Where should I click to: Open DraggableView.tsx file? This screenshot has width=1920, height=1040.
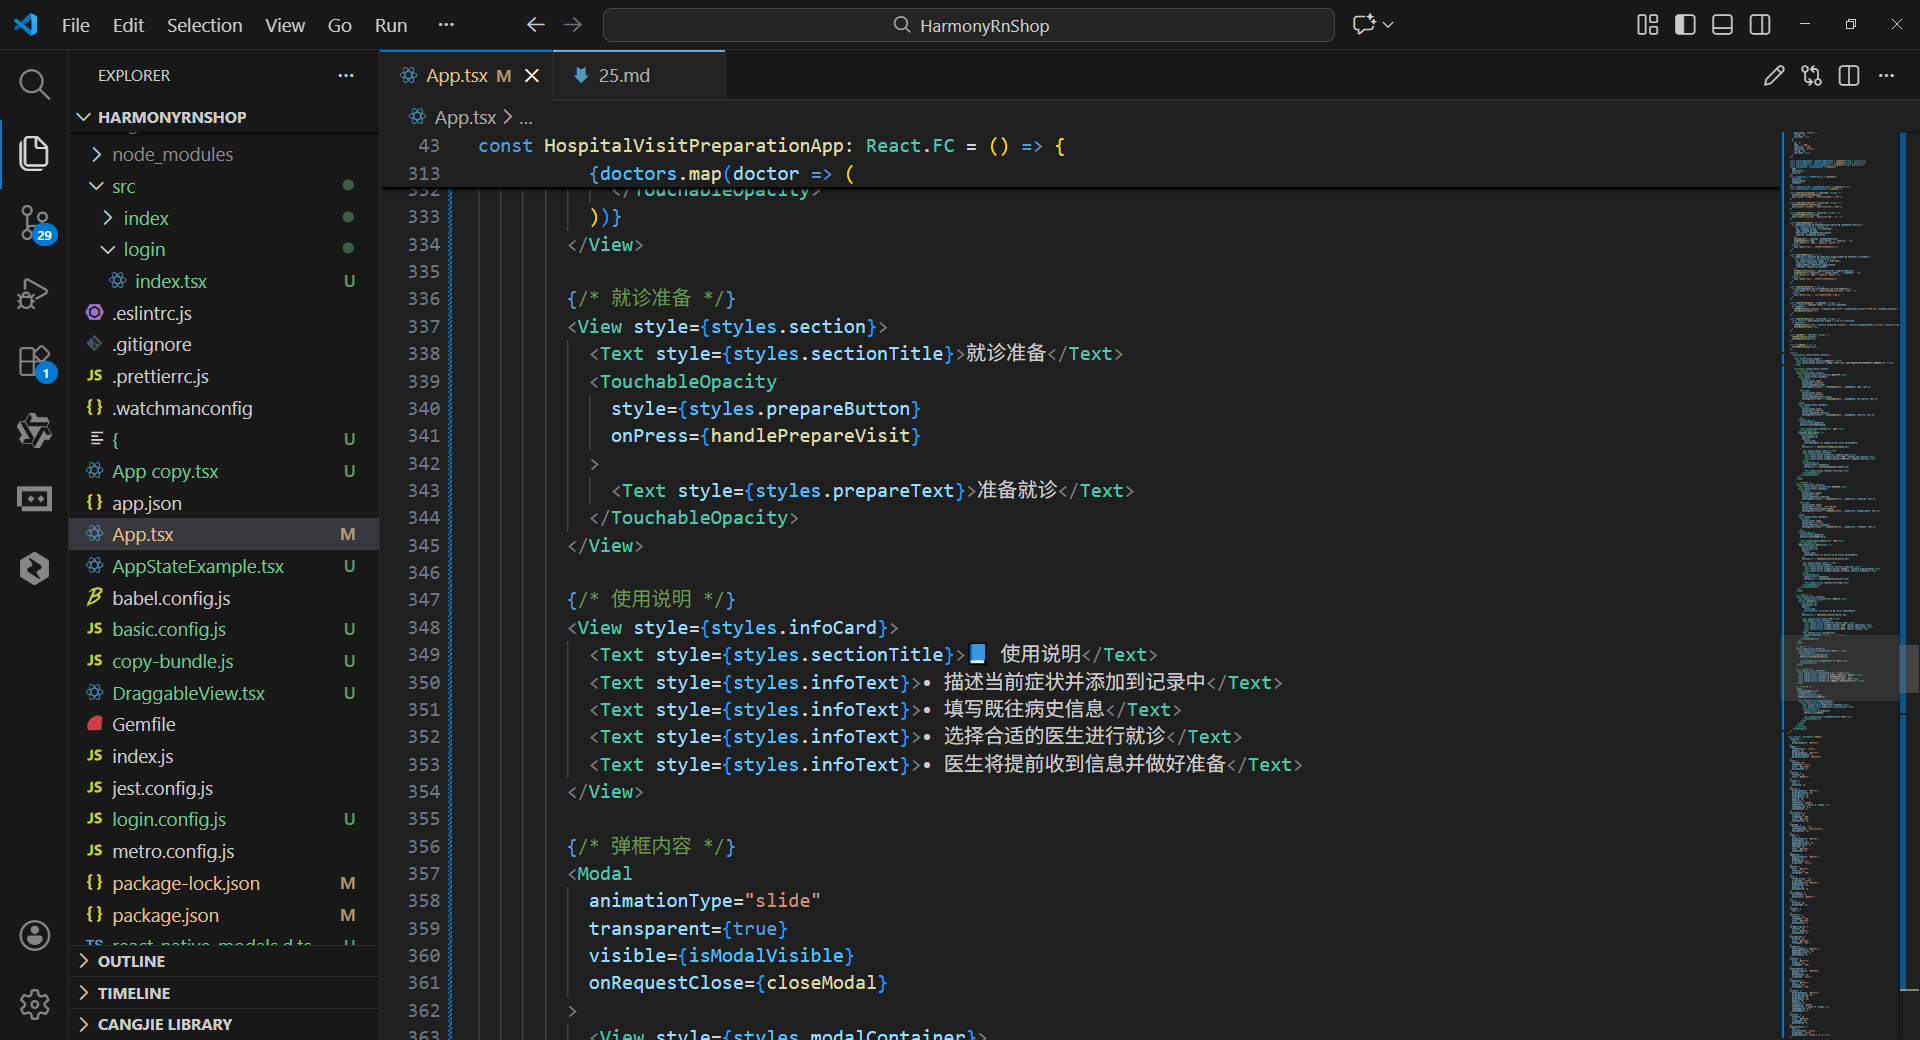click(224, 694)
